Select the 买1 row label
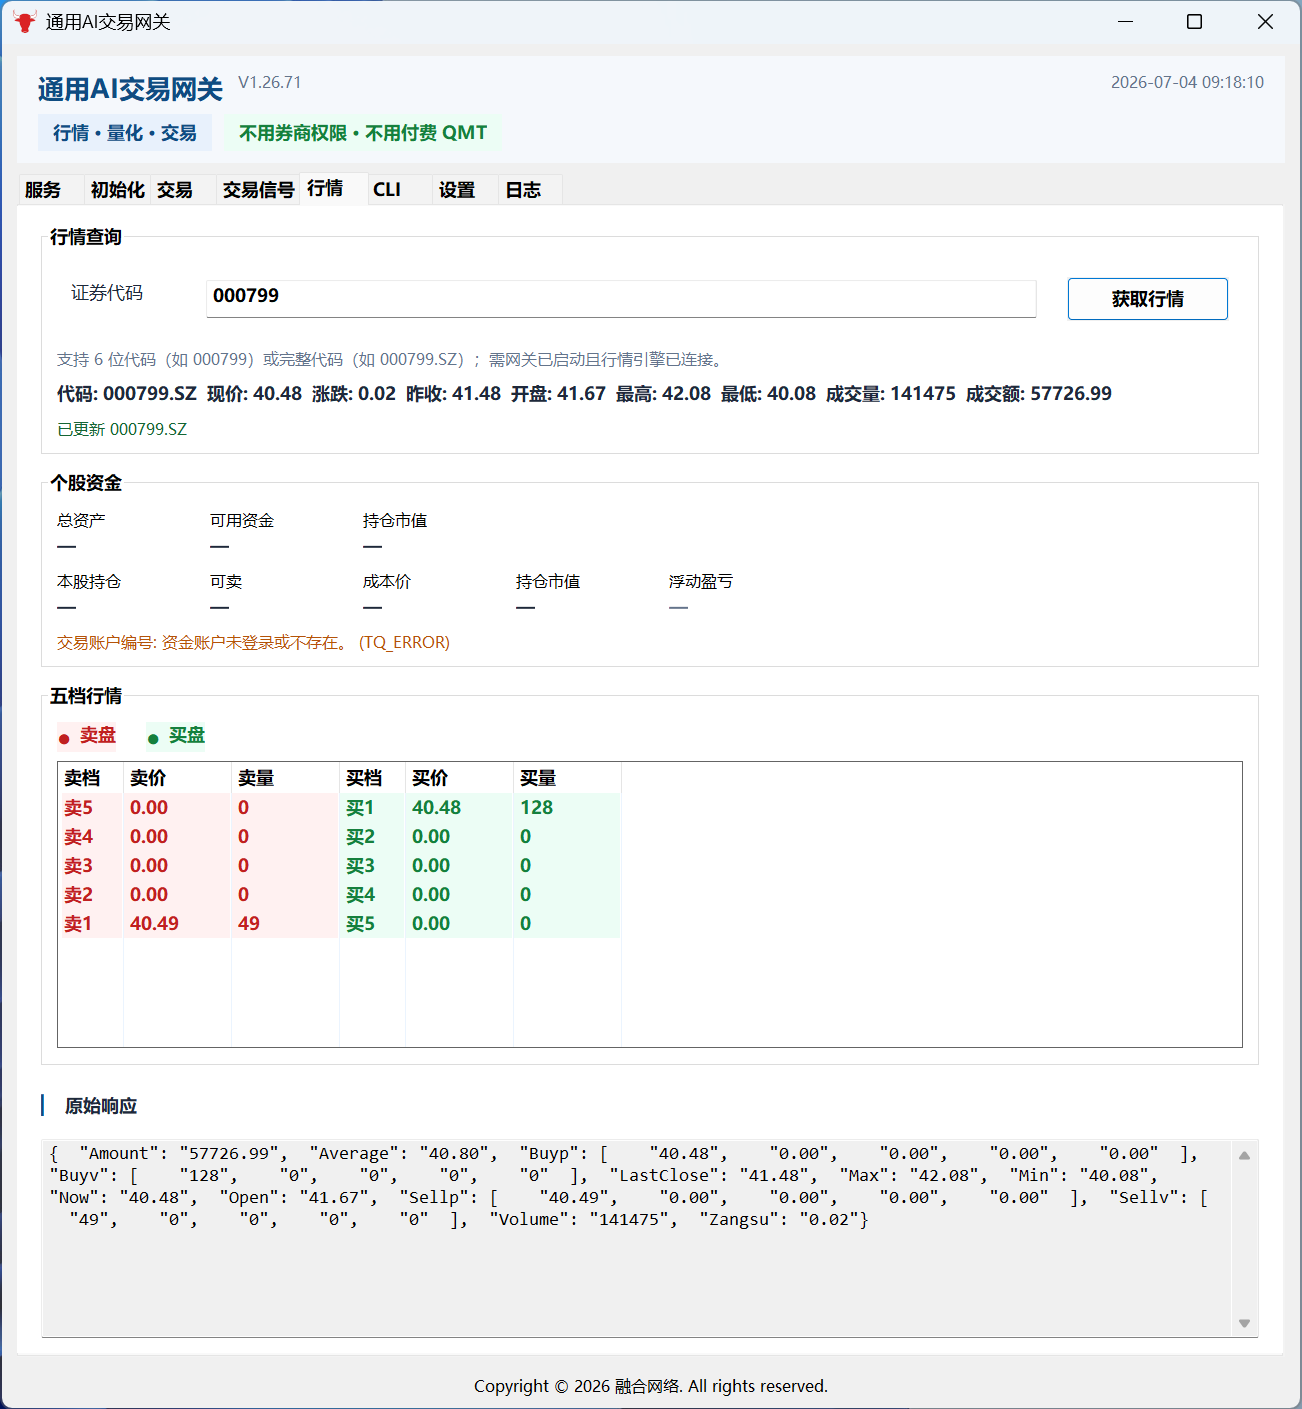 click(360, 808)
